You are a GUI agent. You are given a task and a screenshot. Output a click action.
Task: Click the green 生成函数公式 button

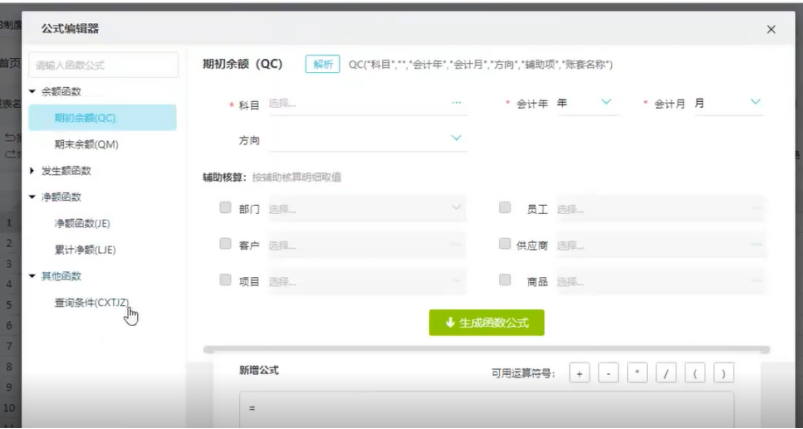(487, 322)
